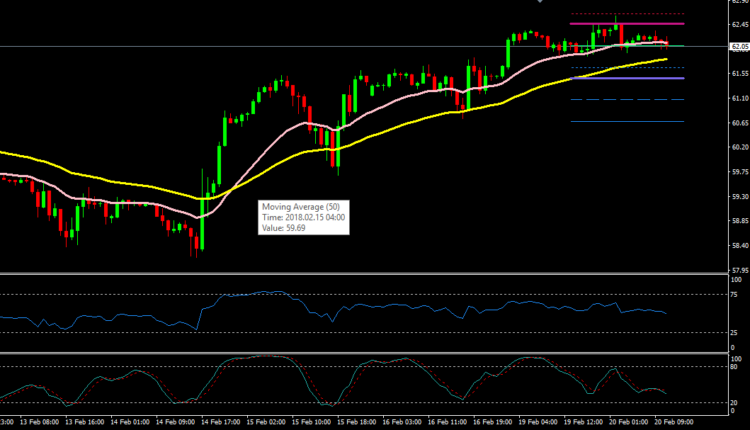
Task: Click the 60.20 price axis label
Action: pos(739,148)
